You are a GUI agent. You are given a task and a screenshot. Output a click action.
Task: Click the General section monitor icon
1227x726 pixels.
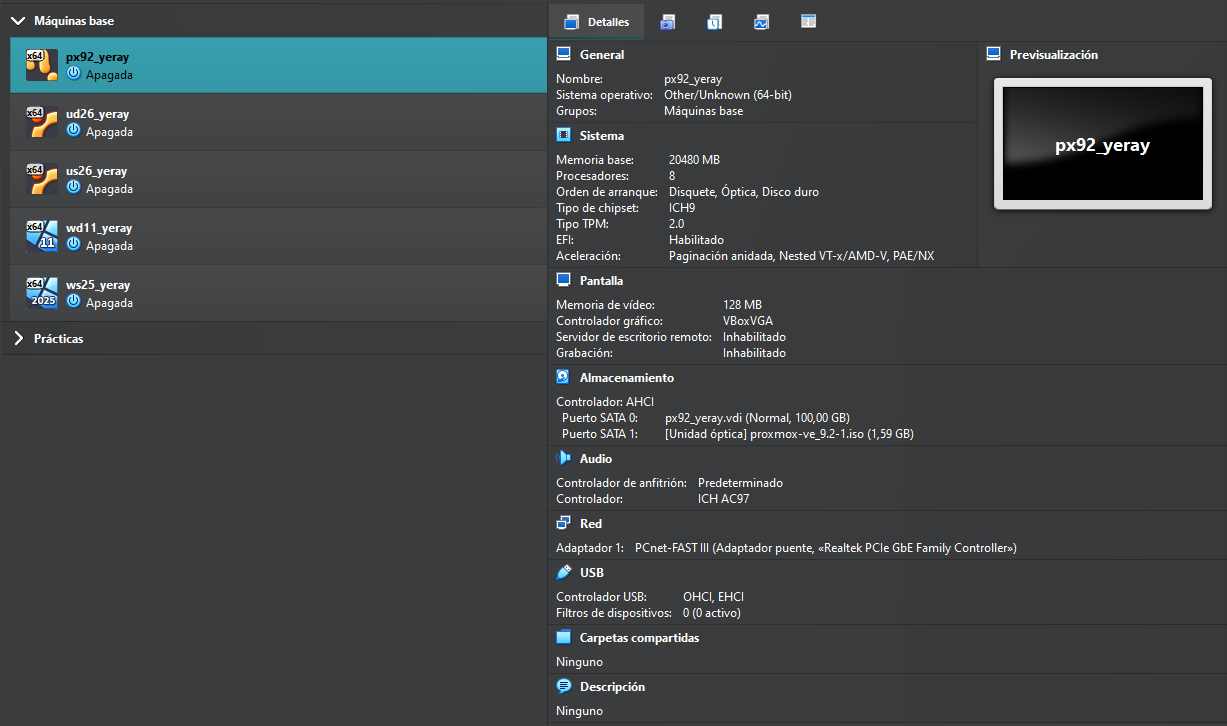pos(563,54)
